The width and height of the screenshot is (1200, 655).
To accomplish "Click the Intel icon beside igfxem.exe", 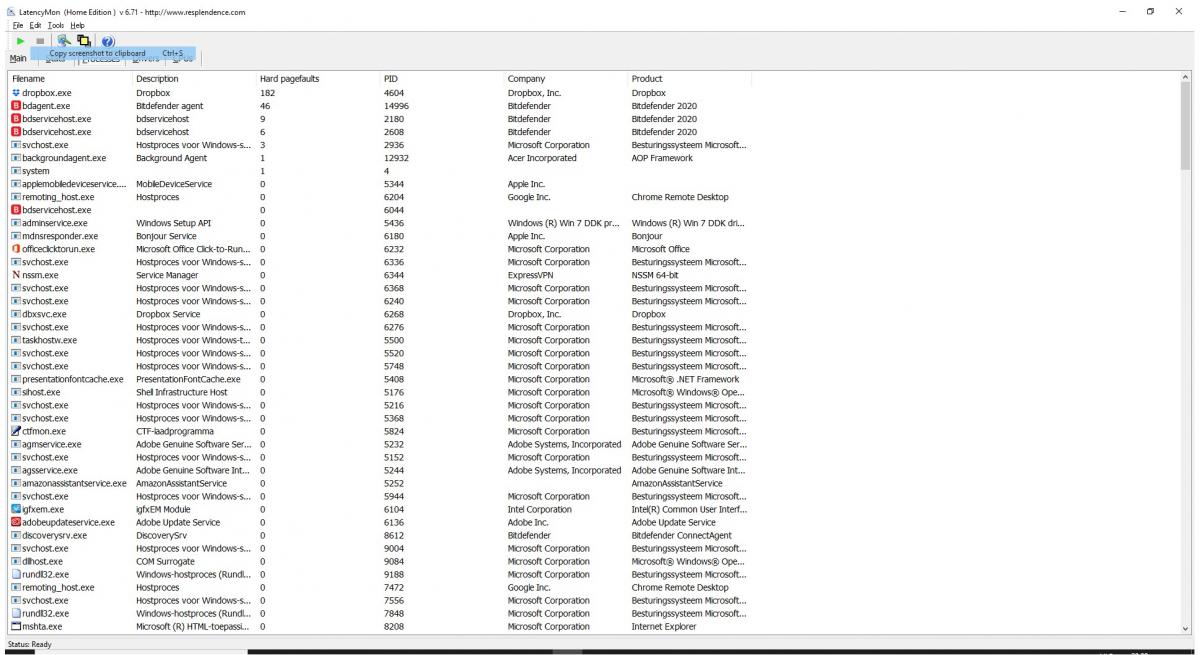I will point(16,509).
